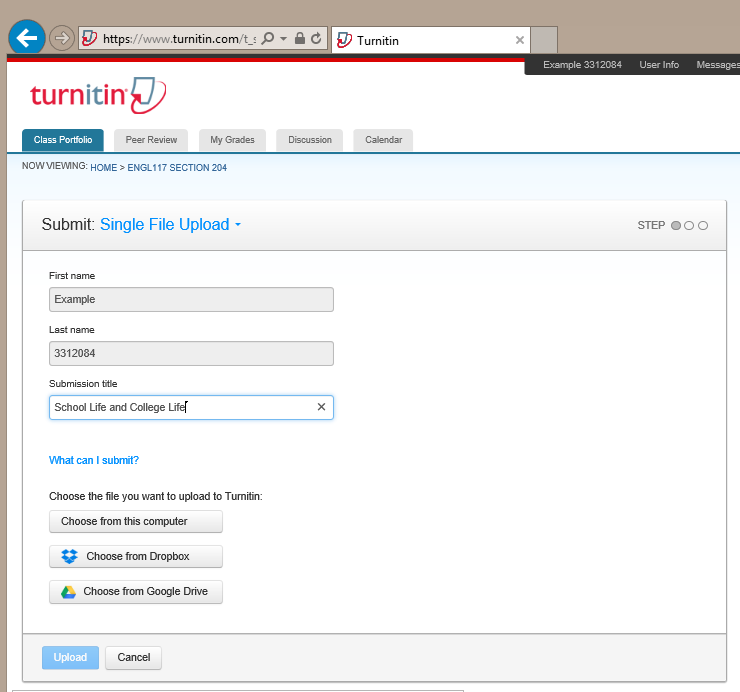
Task: Close the Turnitin browser tab
Action: [519, 40]
